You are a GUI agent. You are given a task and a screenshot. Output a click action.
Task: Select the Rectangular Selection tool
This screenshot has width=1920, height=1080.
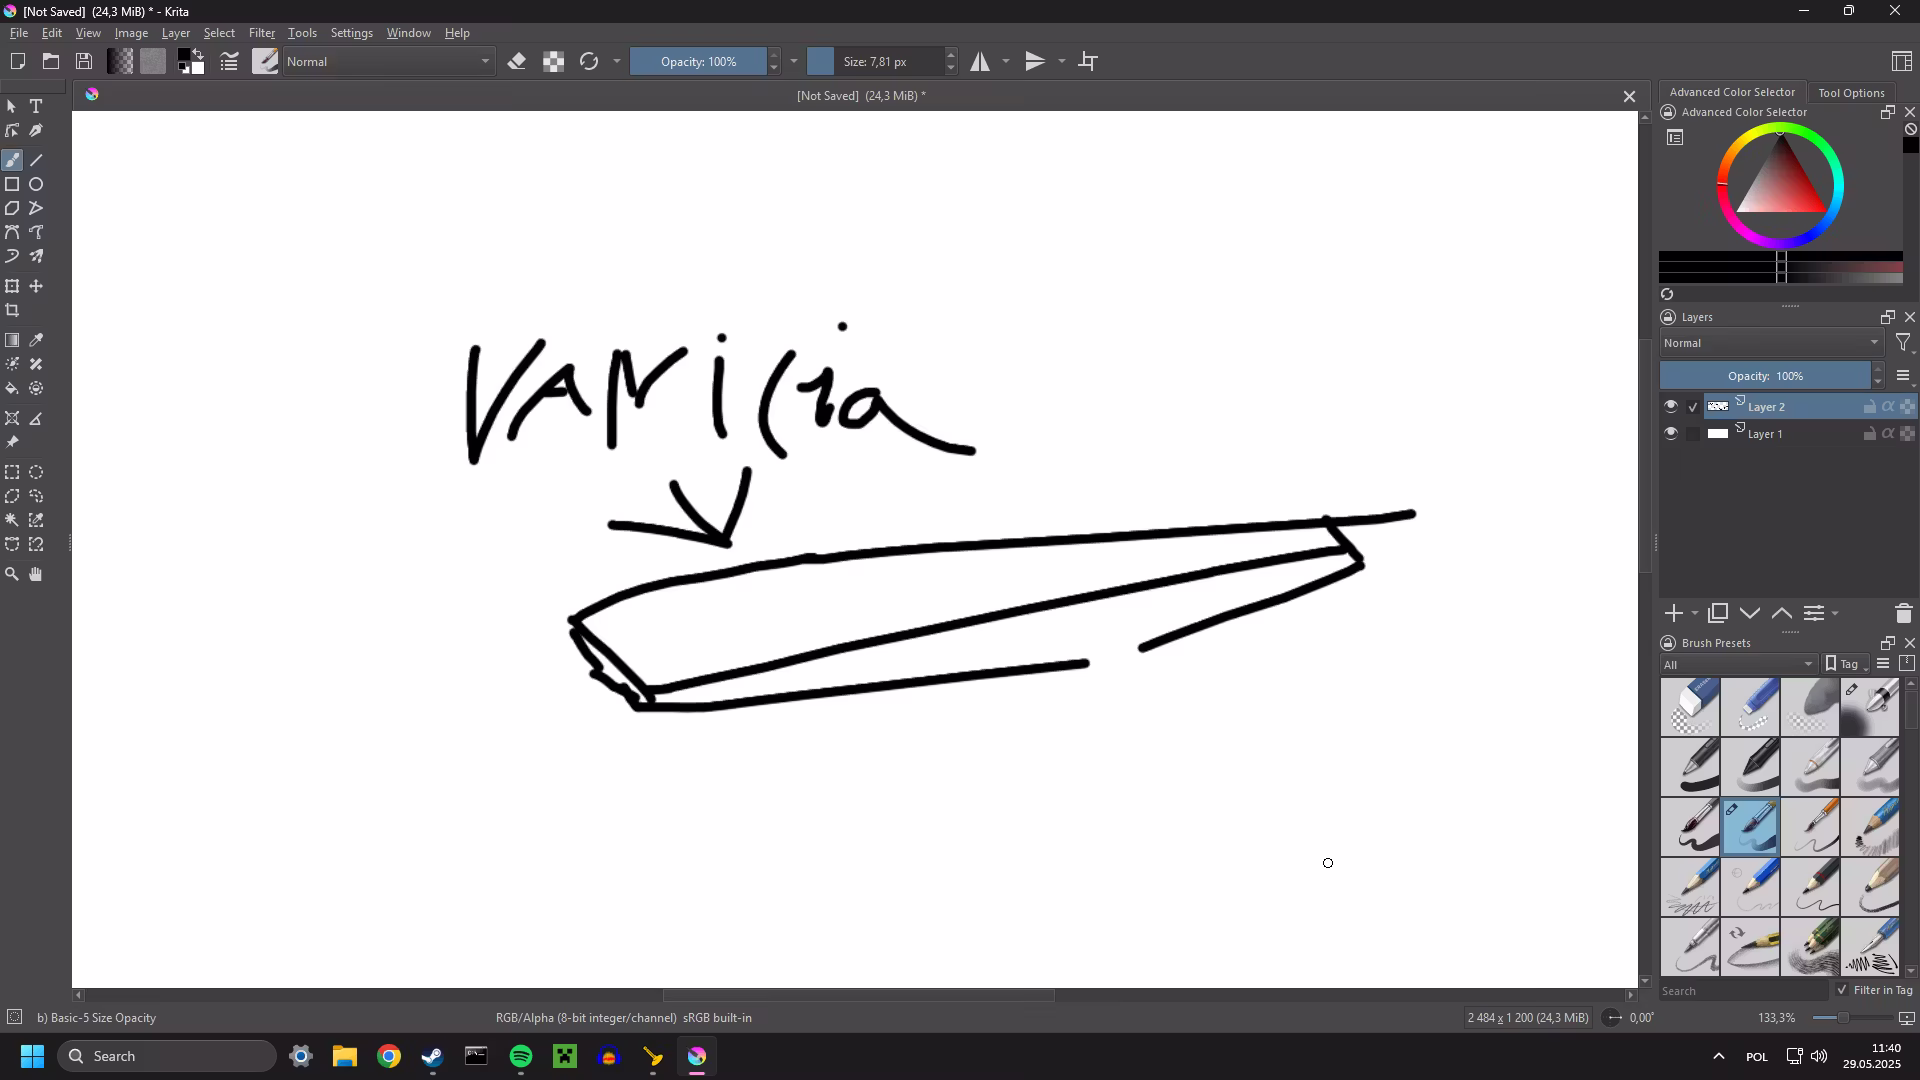[12, 471]
